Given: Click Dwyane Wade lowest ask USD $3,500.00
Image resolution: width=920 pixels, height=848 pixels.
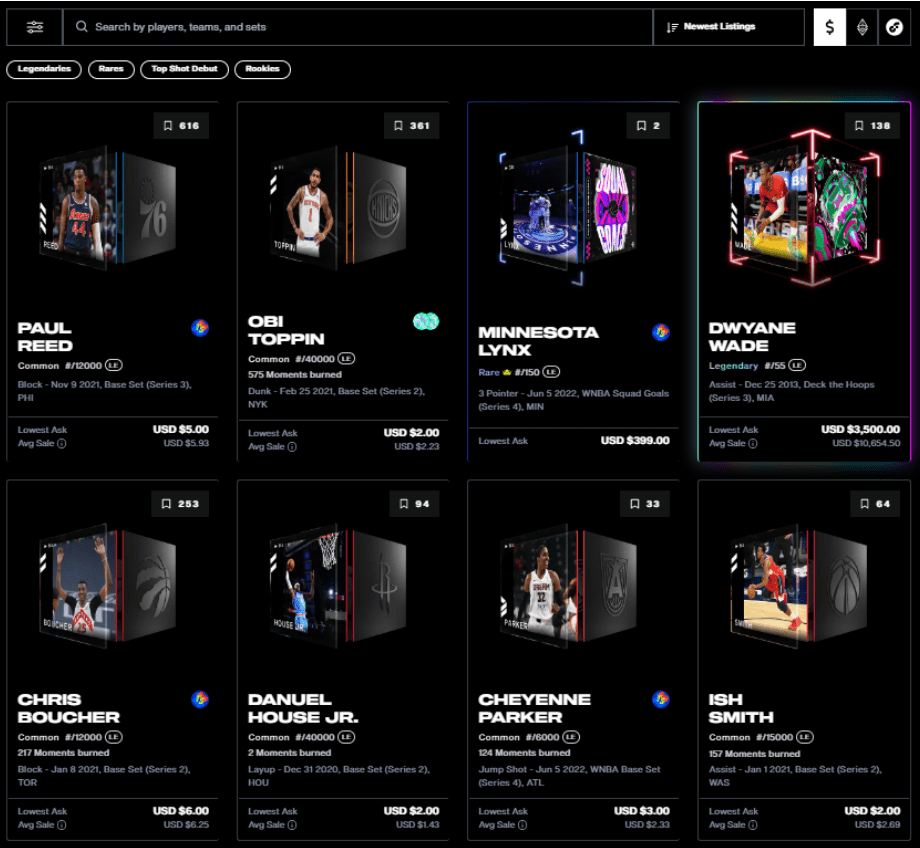Looking at the screenshot, I should pos(860,429).
